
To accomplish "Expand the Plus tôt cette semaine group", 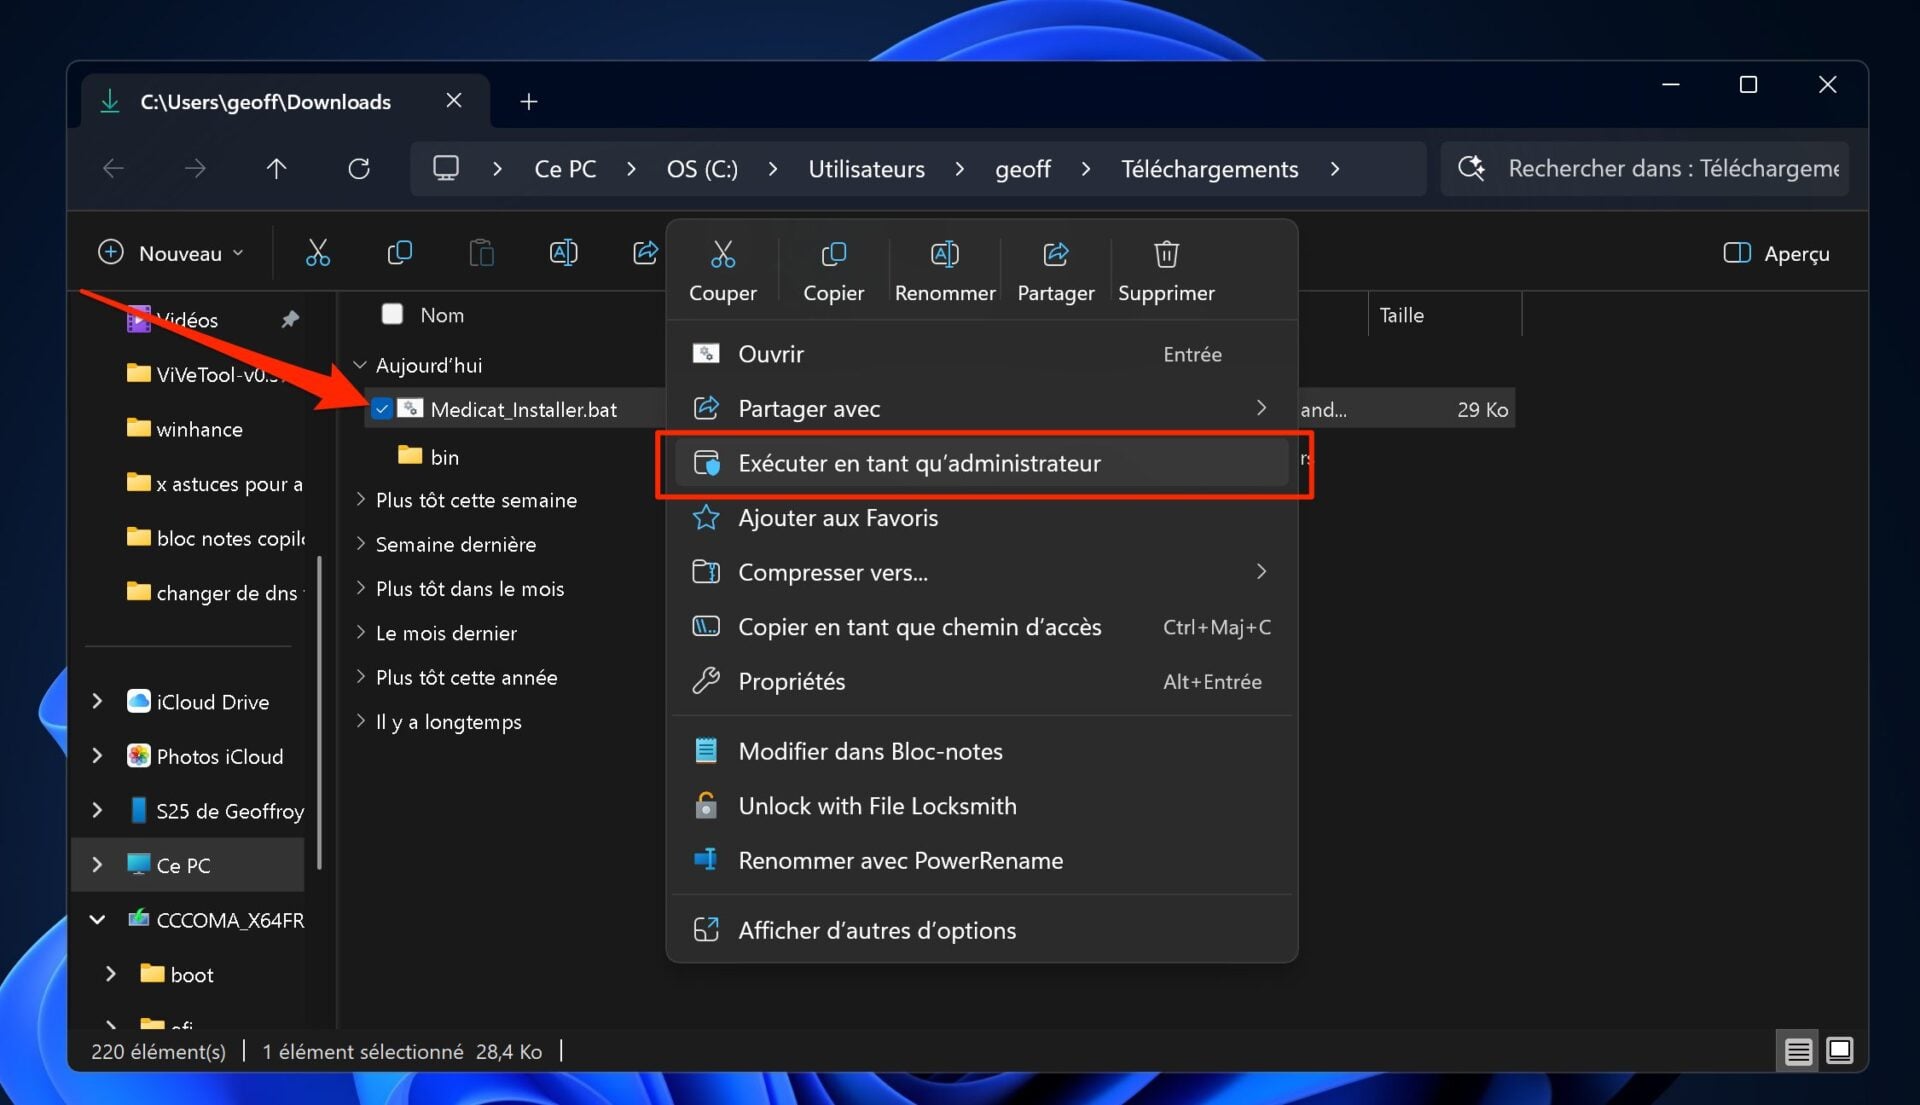I will [x=361, y=500].
